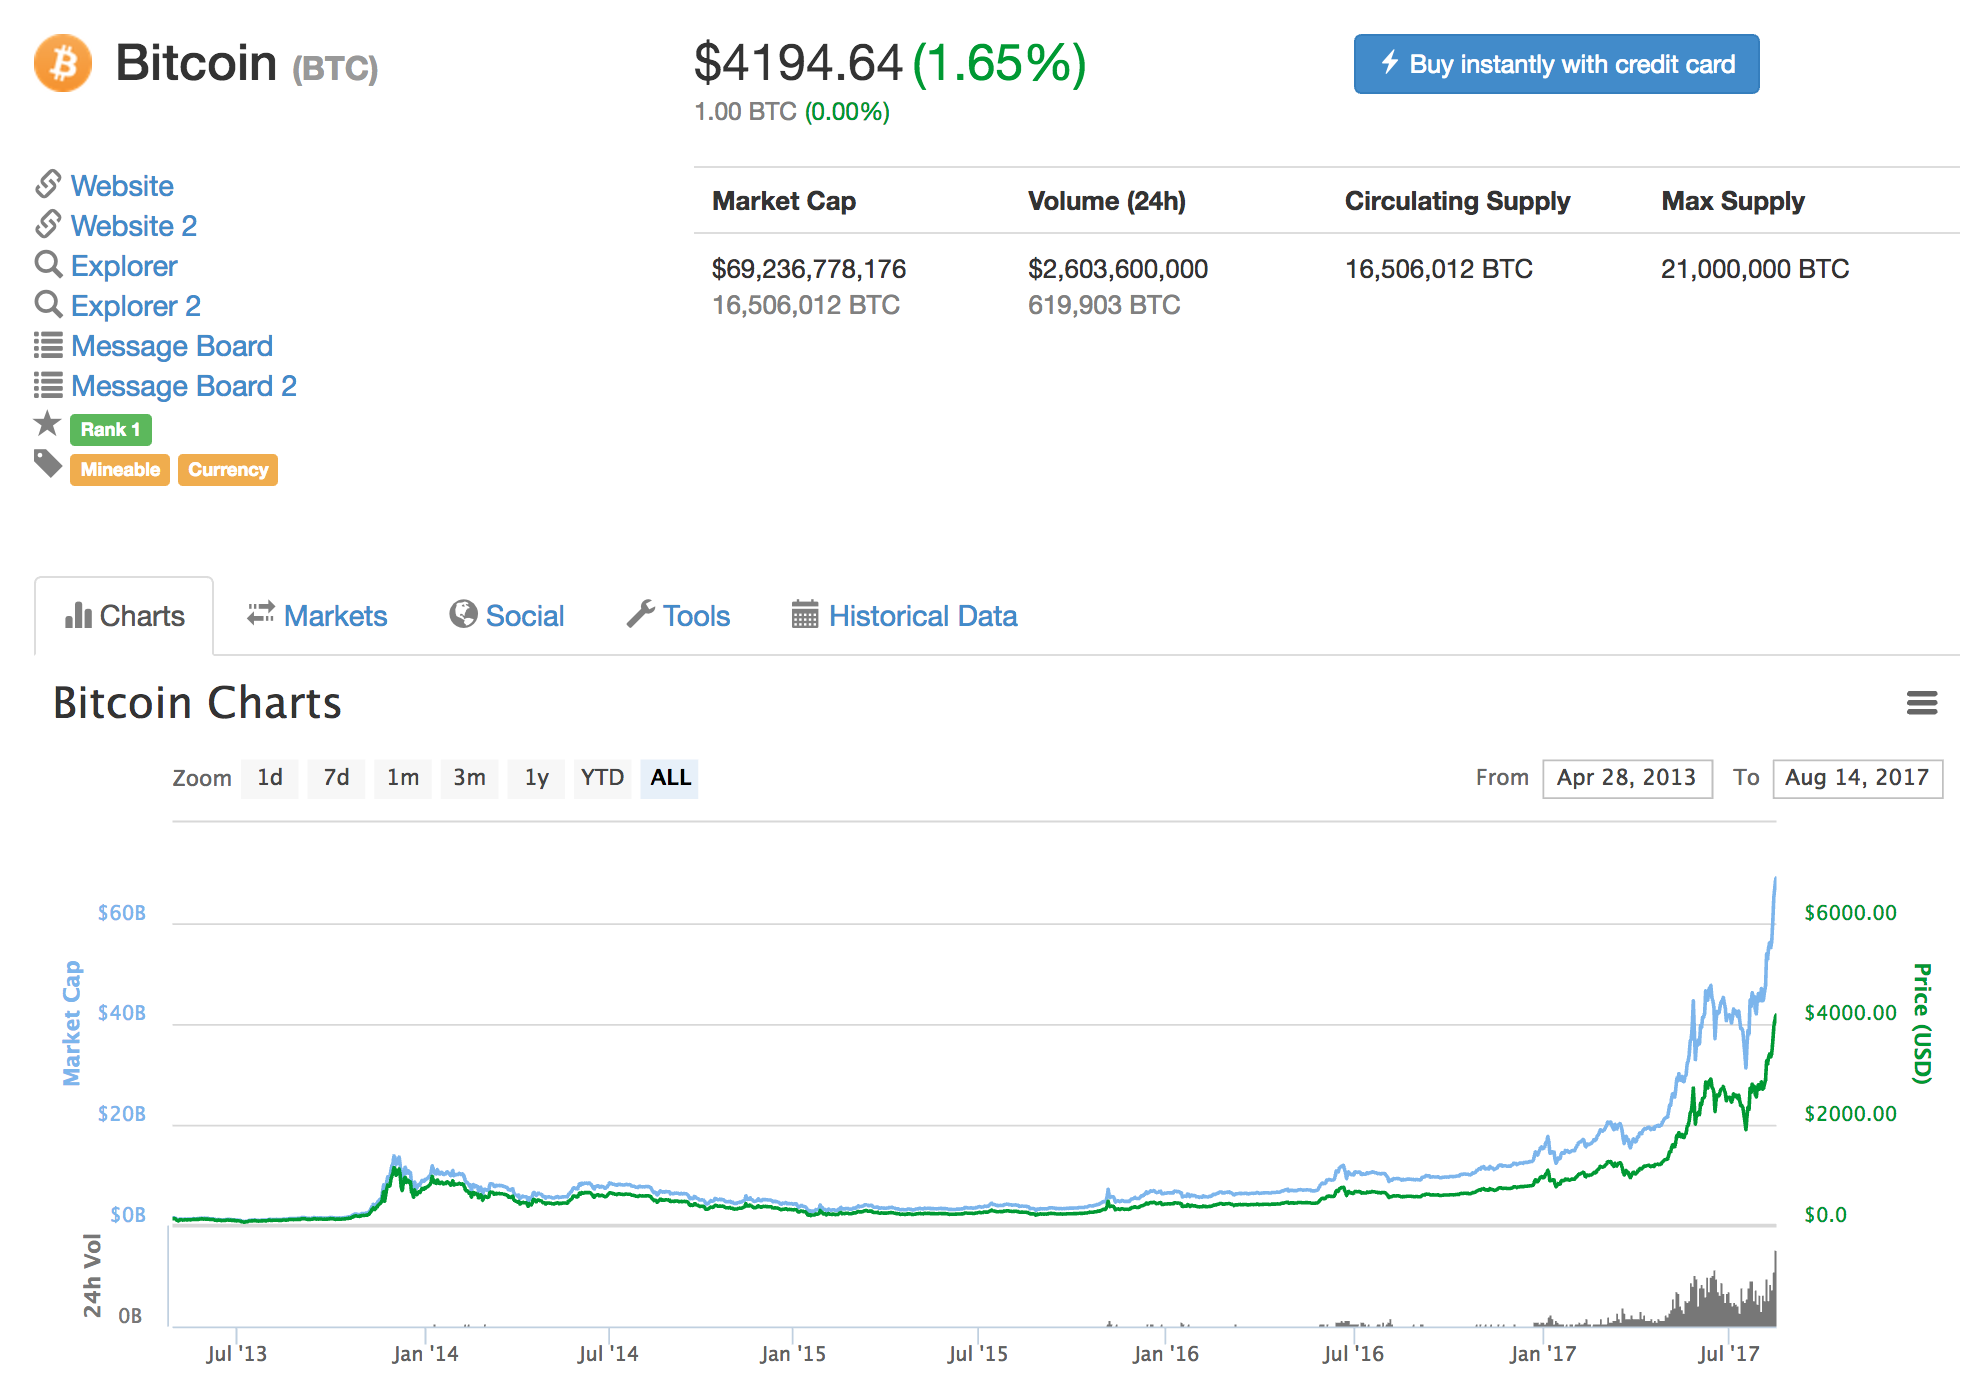Open the Markets tab
This screenshot has width=1976, height=1386.
click(x=317, y=616)
